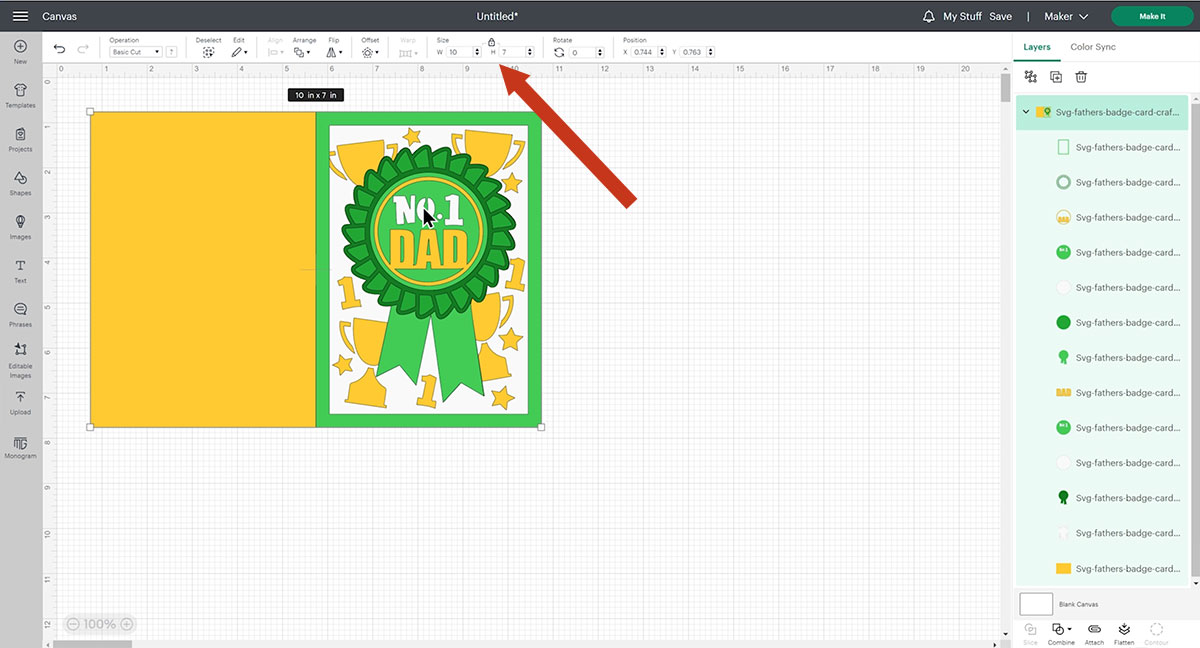Click Deselect in the edit toolbar
Viewport: 1200px width, 648px height.
tap(208, 51)
